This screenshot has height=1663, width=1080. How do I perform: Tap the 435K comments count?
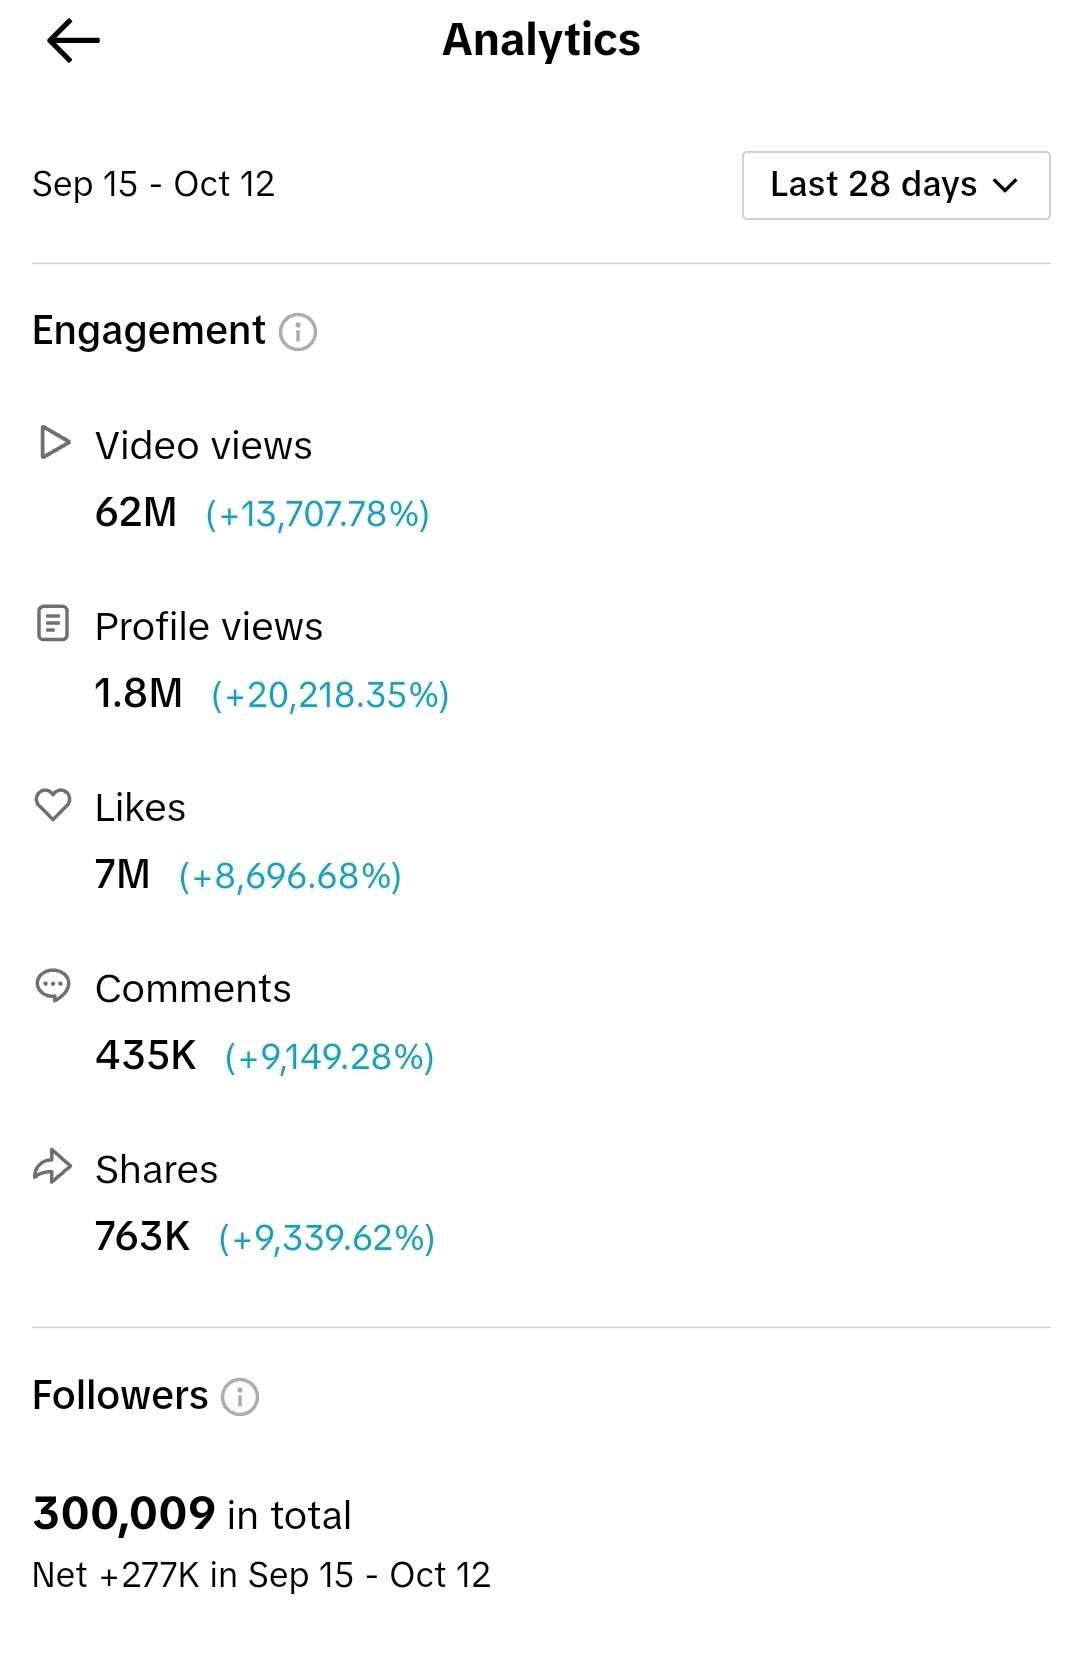[x=146, y=1055]
